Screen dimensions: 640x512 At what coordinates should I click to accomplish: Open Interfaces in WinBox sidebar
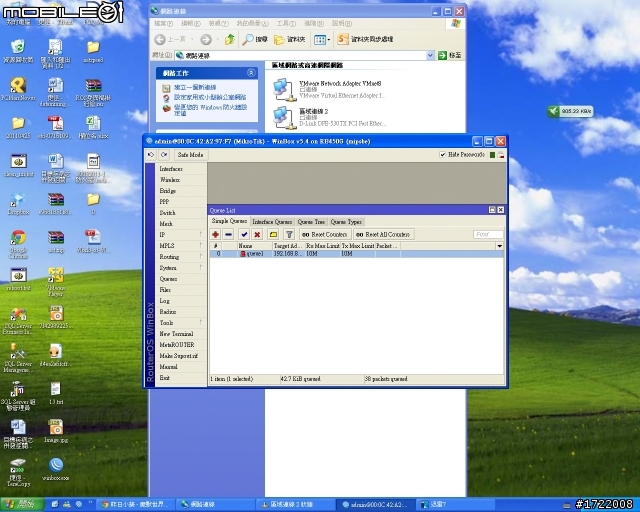point(181,169)
